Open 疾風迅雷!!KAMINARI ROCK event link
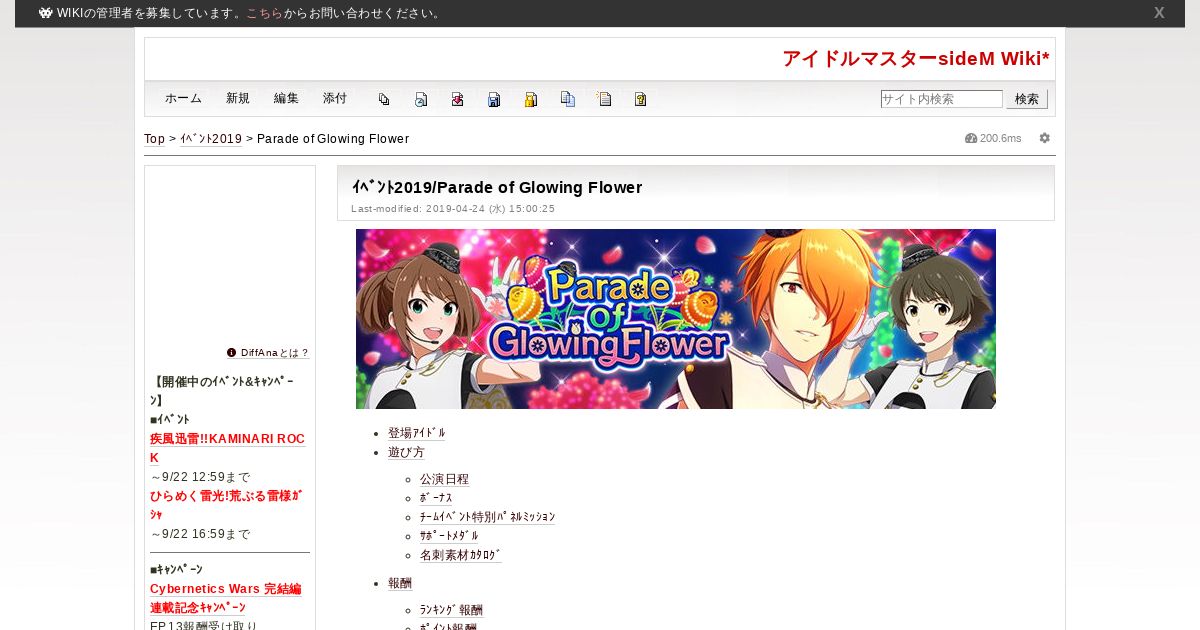The width and height of the screenshot is (1200, 630). click(x=227, y=448)
